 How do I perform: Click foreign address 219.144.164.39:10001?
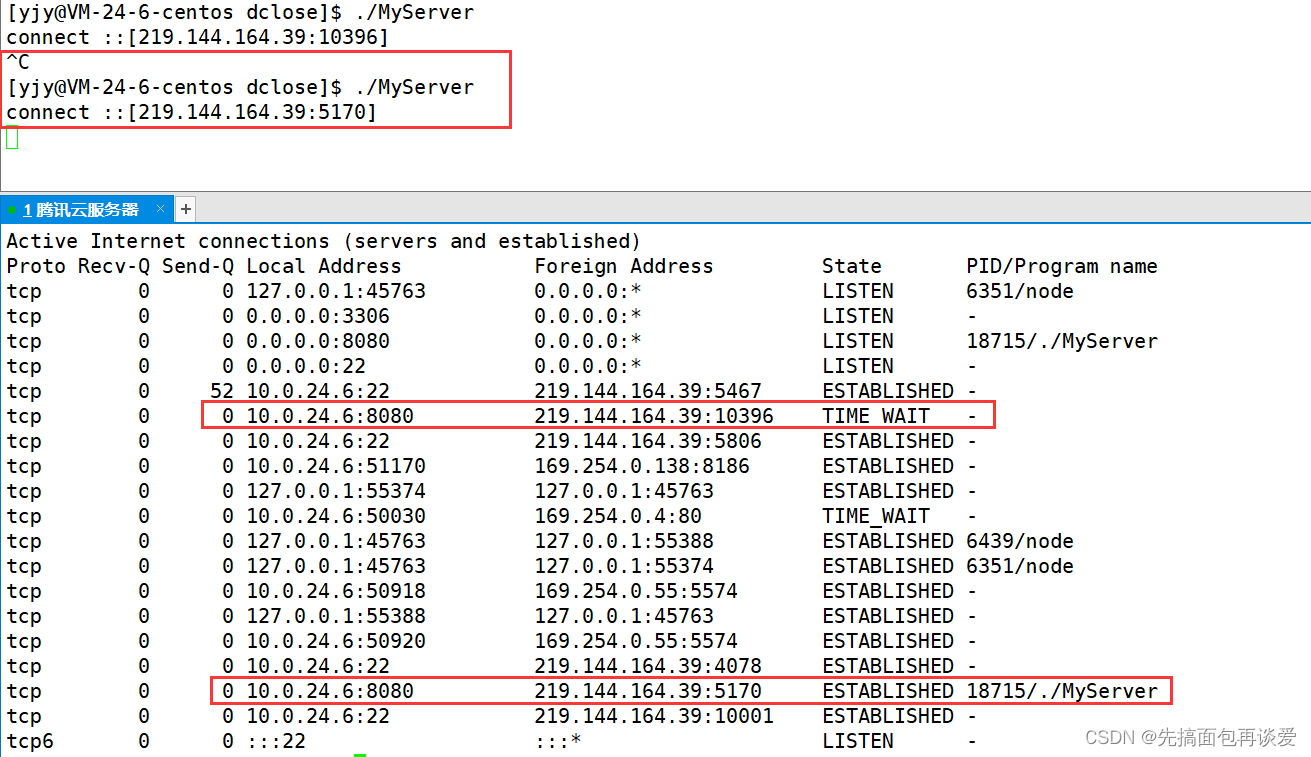(x=654, y=716)
